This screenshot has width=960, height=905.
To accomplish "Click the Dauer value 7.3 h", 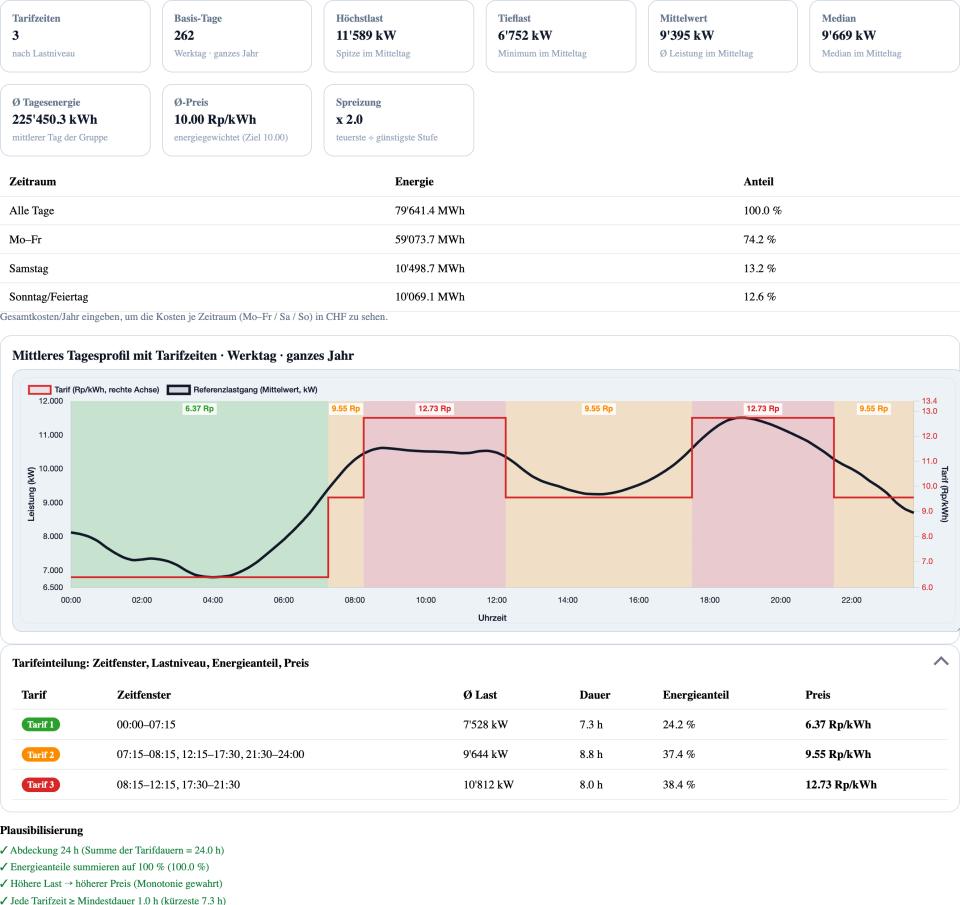I will coord(591,724).
